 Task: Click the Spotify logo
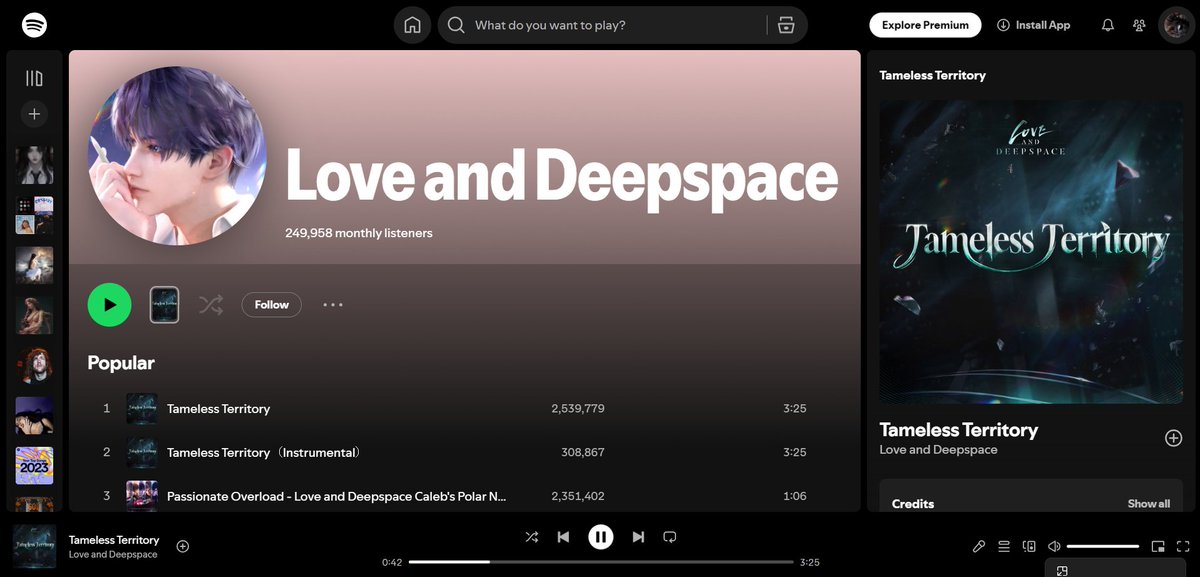pyautogui.click(x=34, y=25)
